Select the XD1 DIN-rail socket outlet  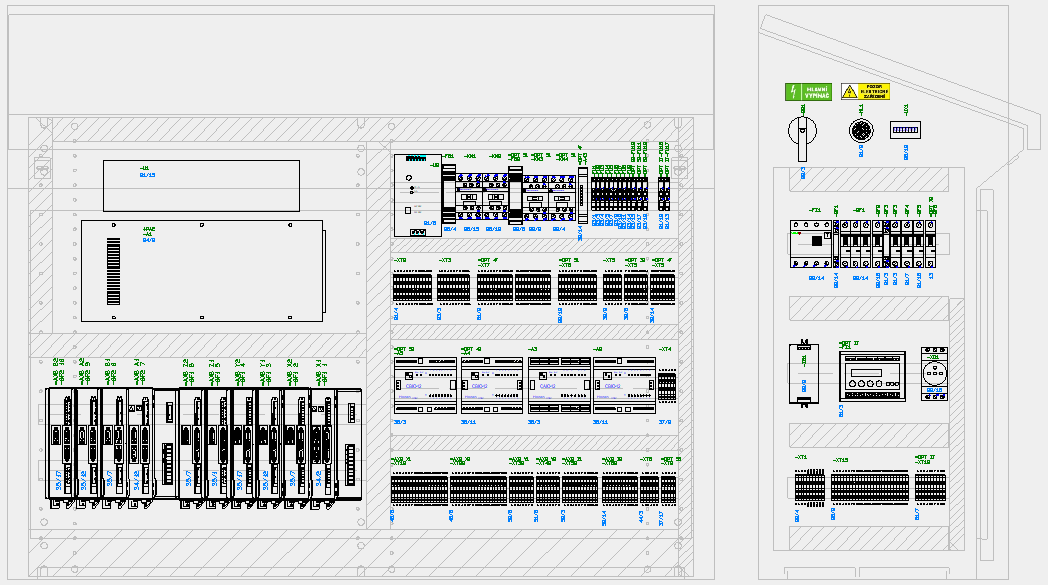tap(934, 374)
